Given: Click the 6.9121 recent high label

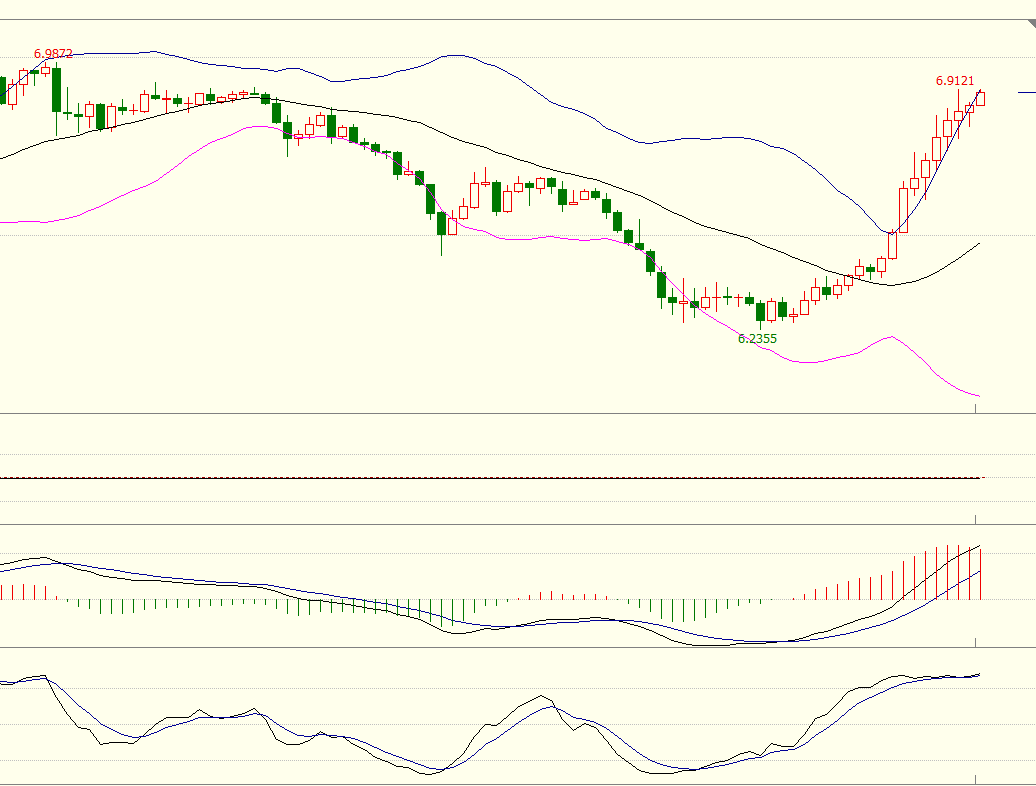Looking at the screenshot, I should coord(955,81).
